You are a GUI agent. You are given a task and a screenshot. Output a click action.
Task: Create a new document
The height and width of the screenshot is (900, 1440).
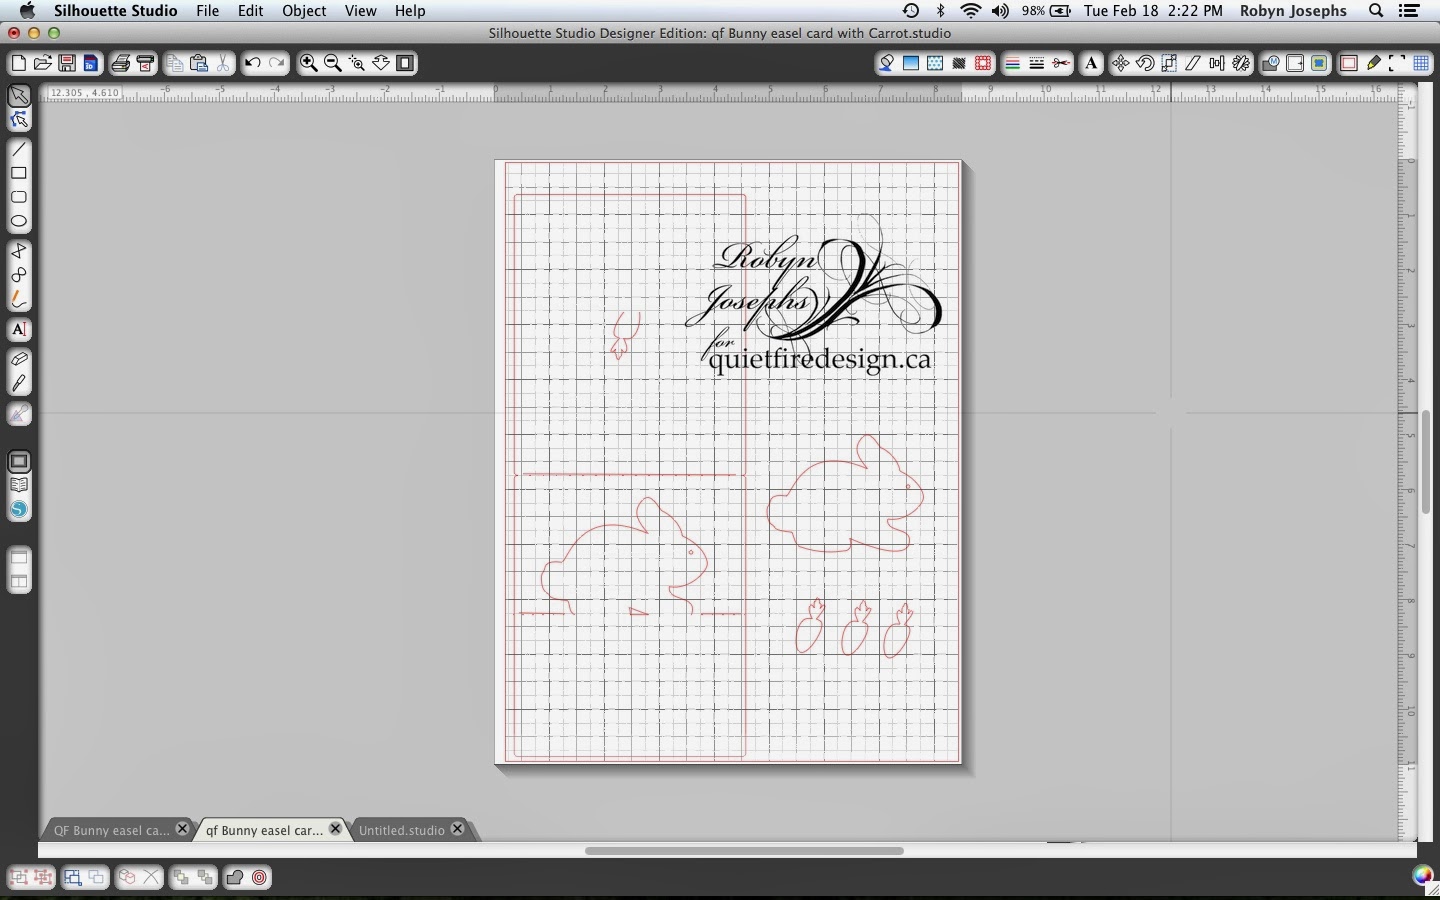coord(18,63)
